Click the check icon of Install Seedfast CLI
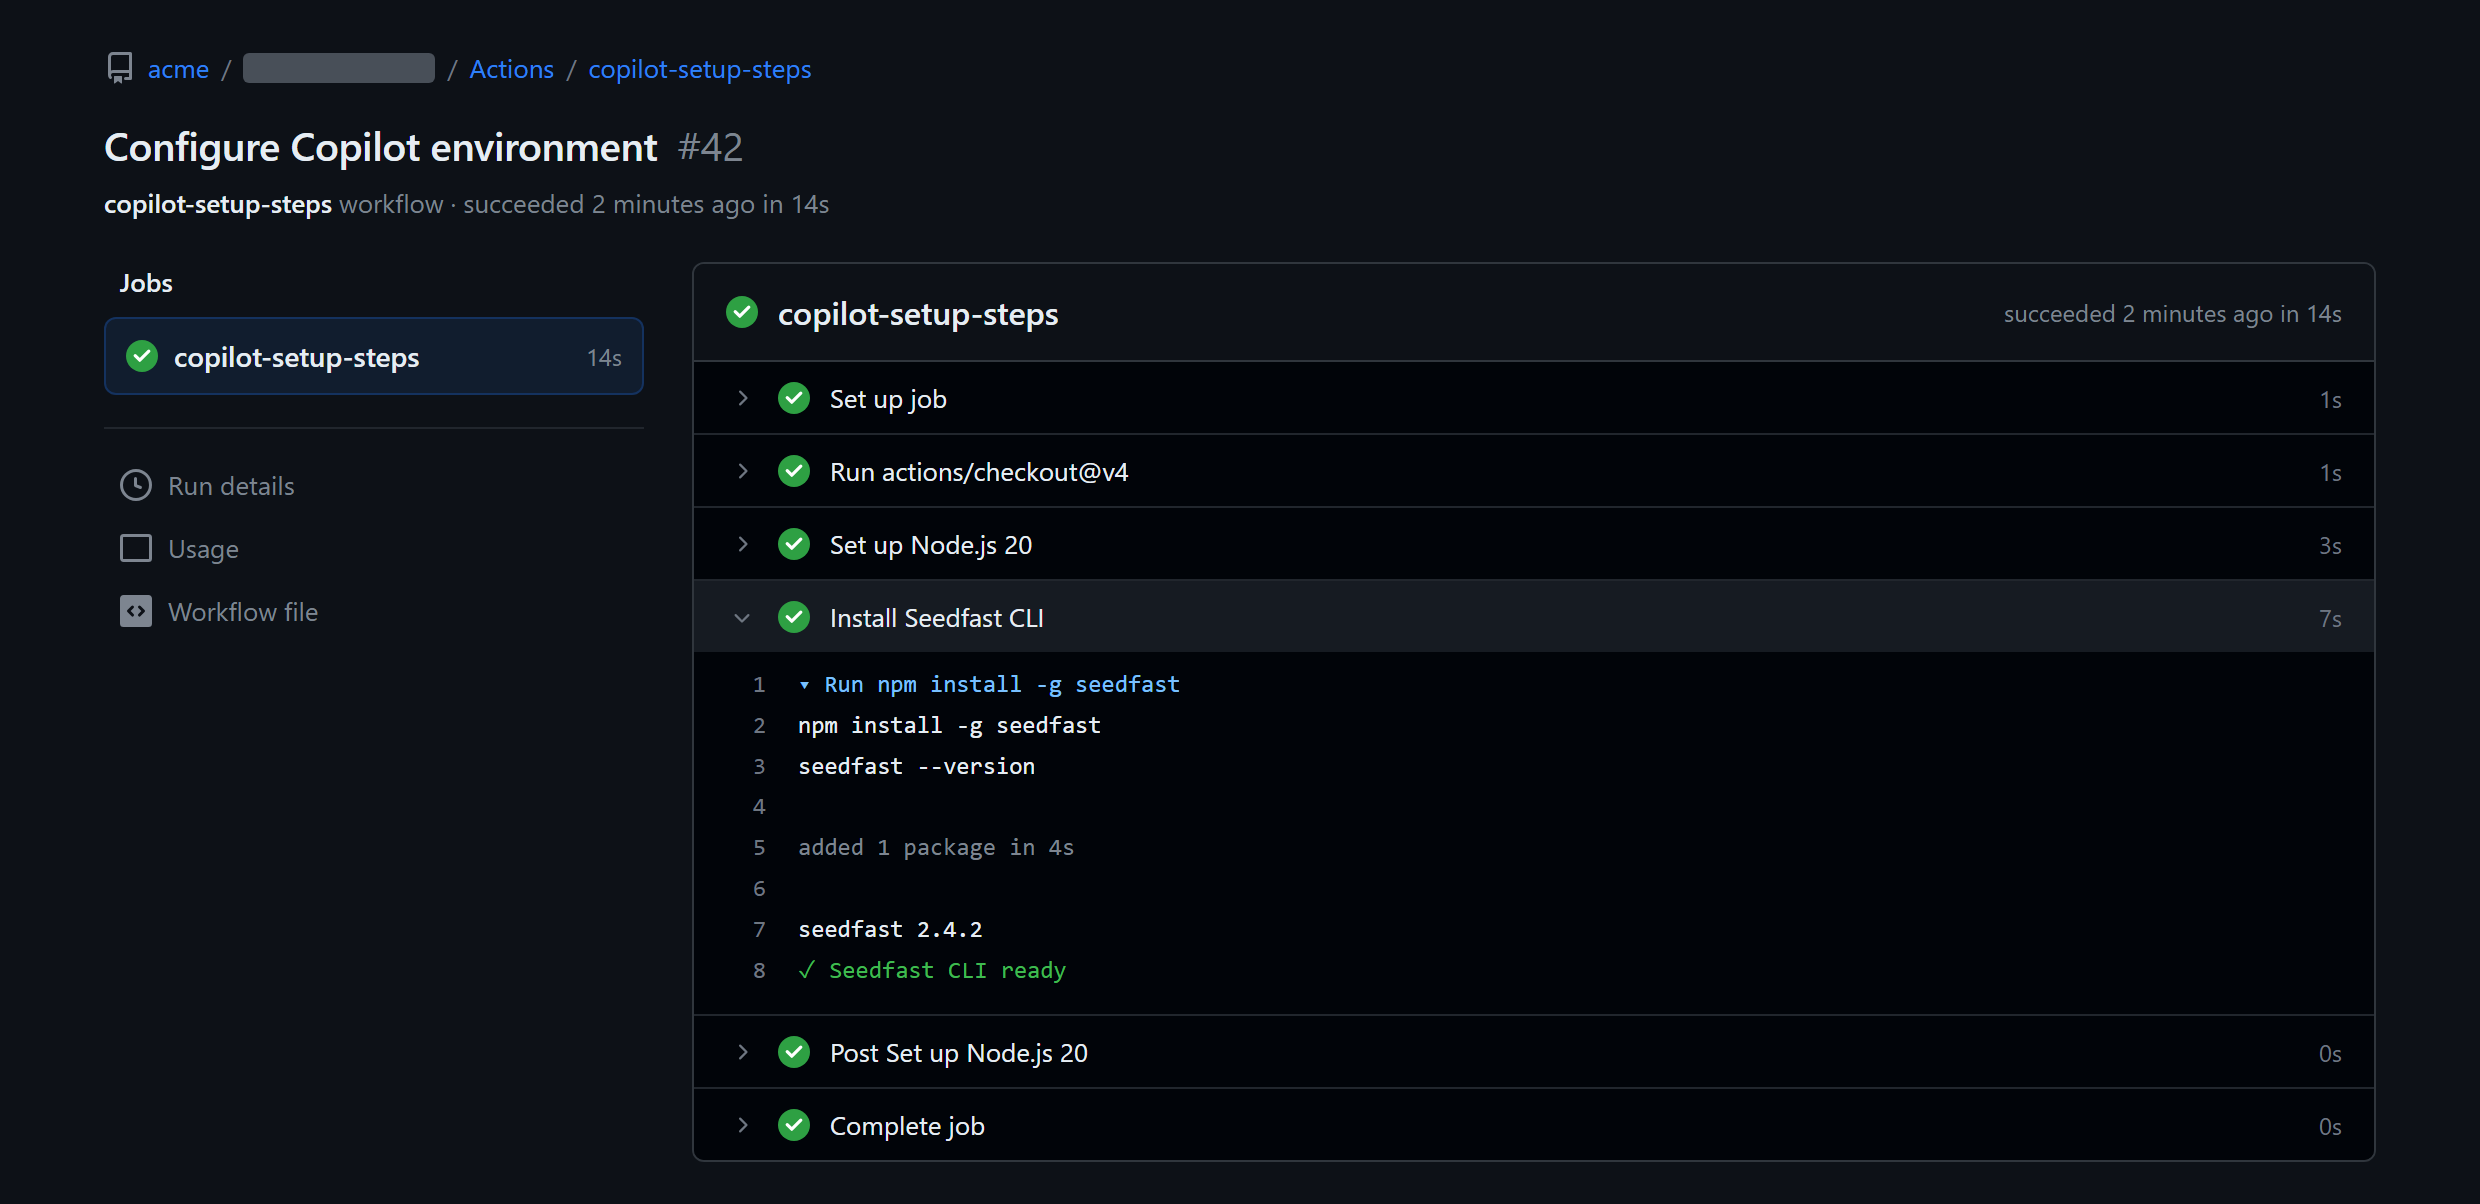 tap(794, 617)
